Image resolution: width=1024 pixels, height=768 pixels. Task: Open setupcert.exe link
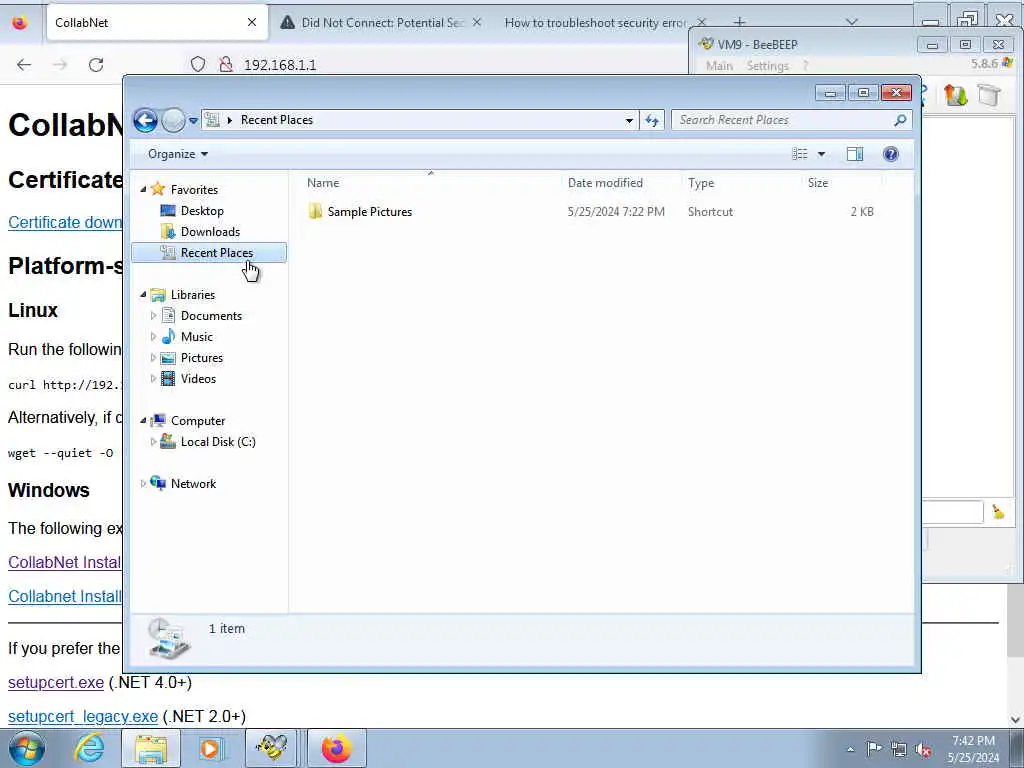point(56,682)
